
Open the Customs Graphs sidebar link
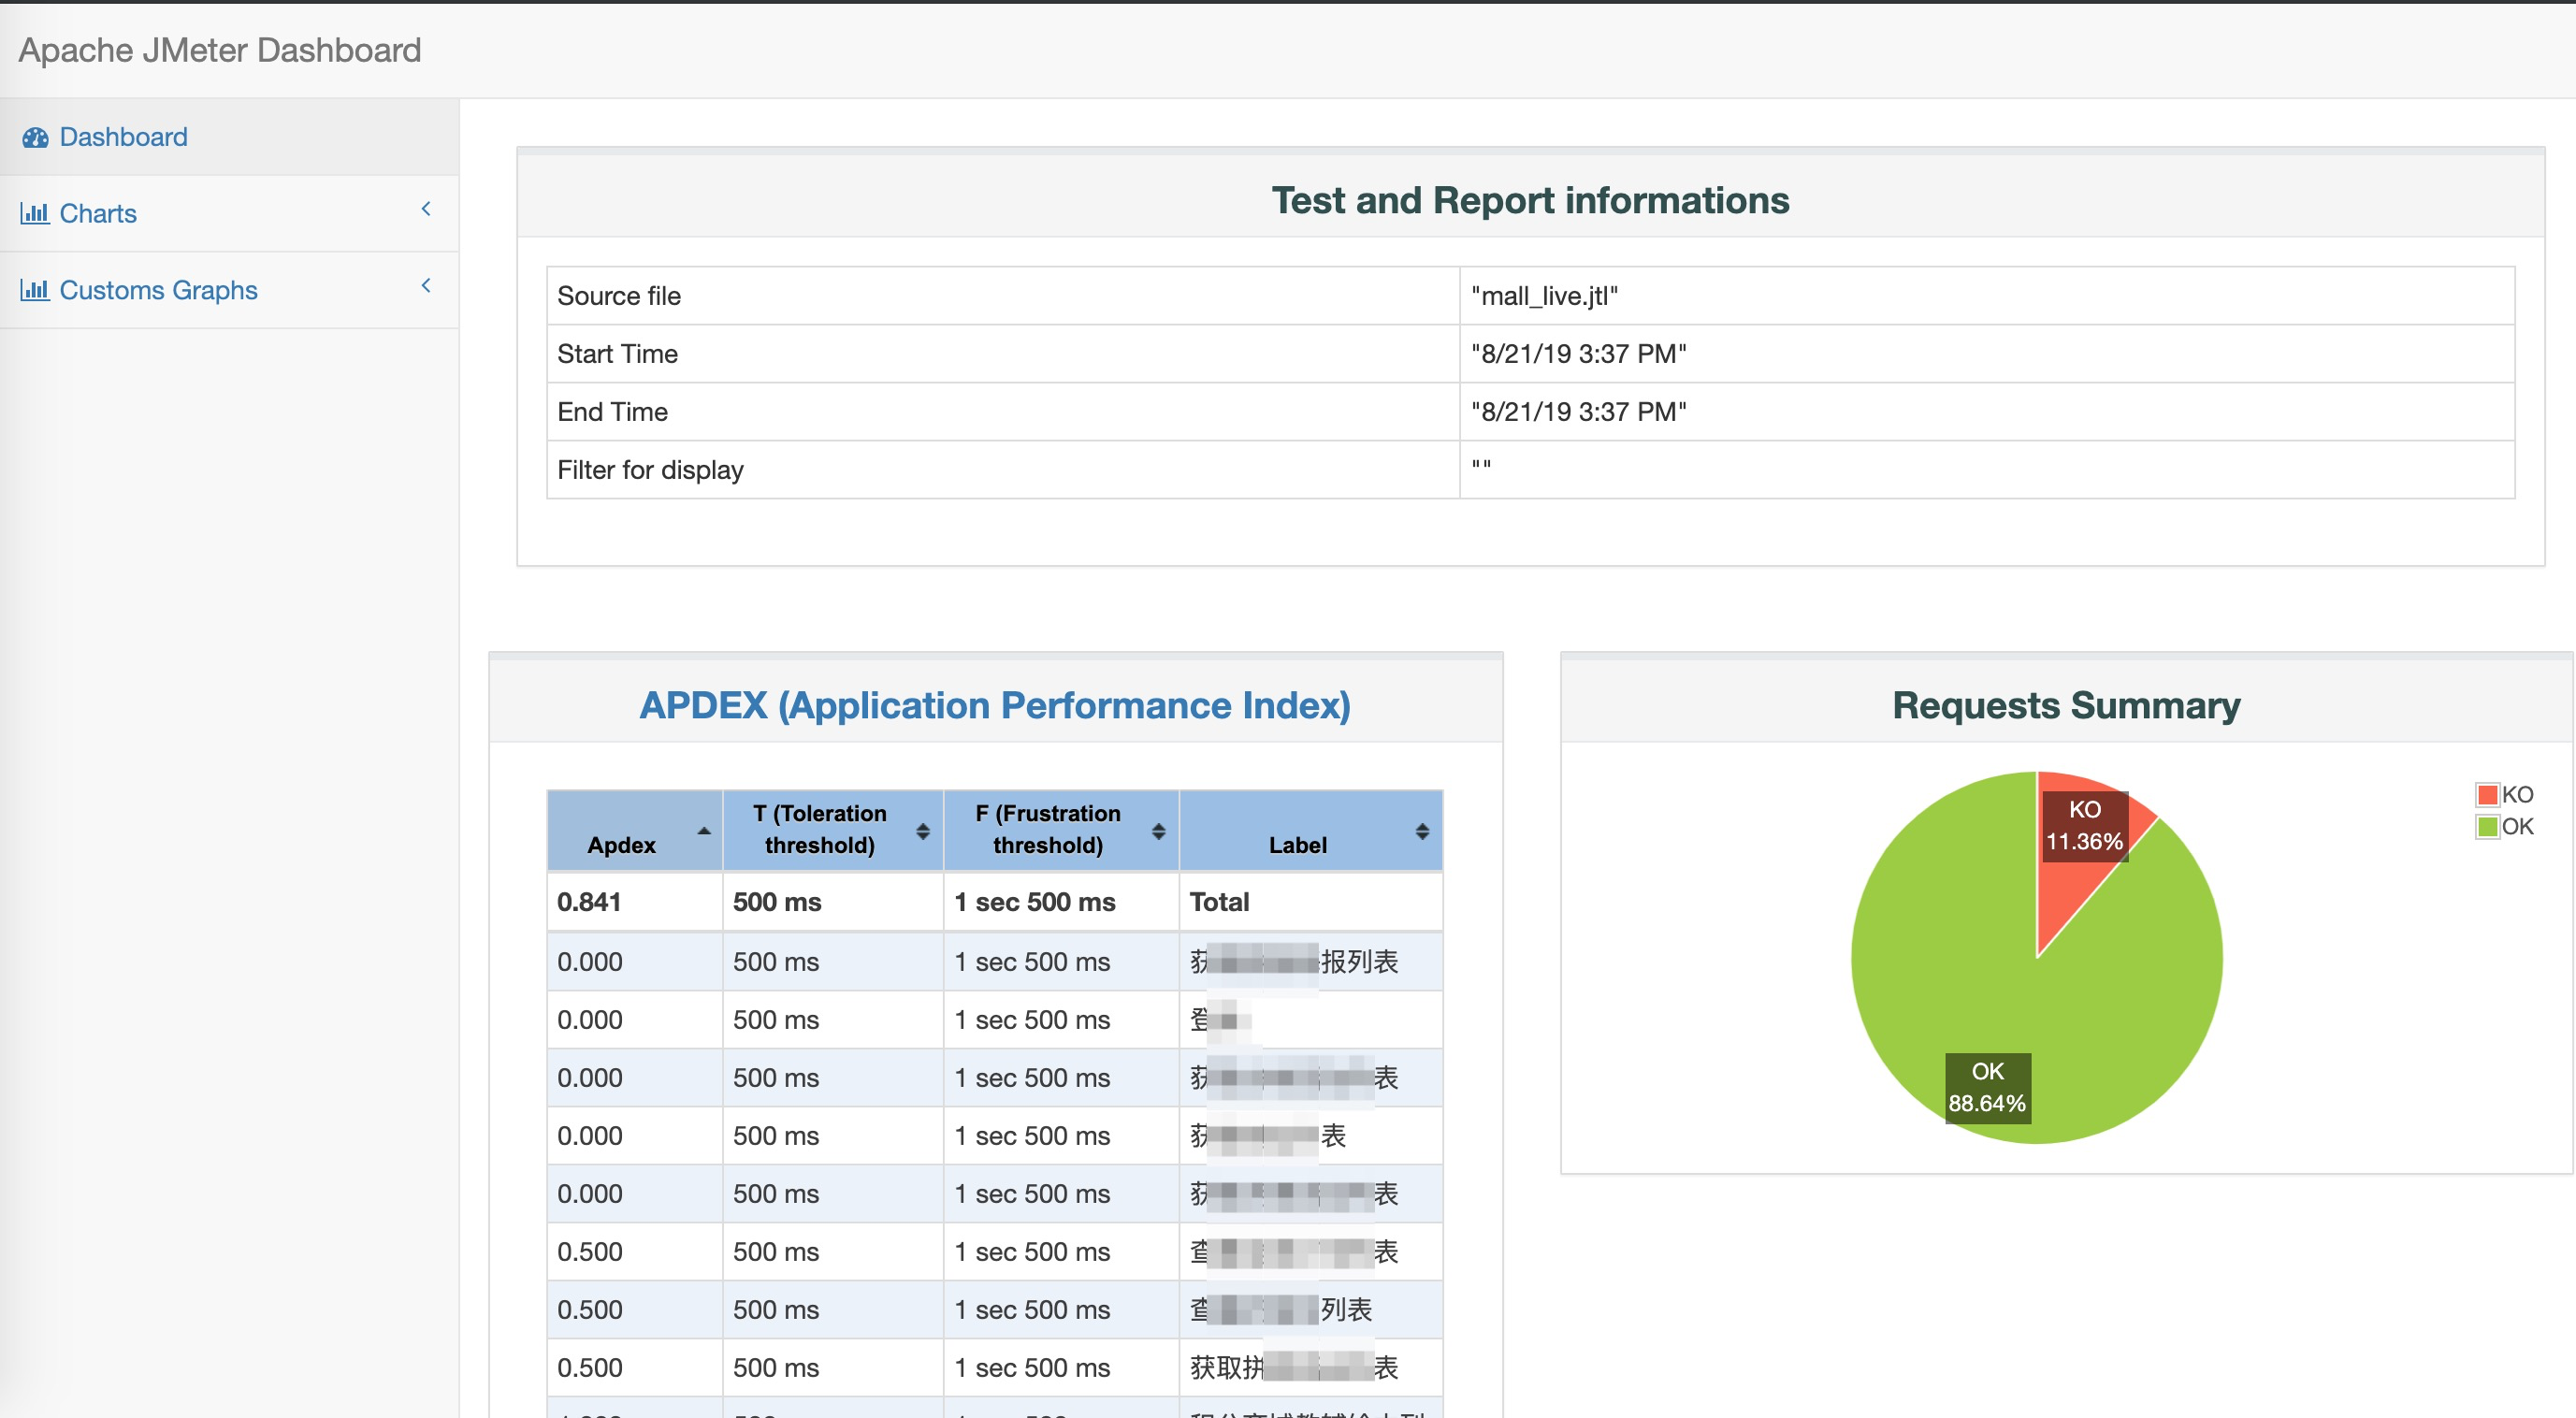[x=158, y=290]
